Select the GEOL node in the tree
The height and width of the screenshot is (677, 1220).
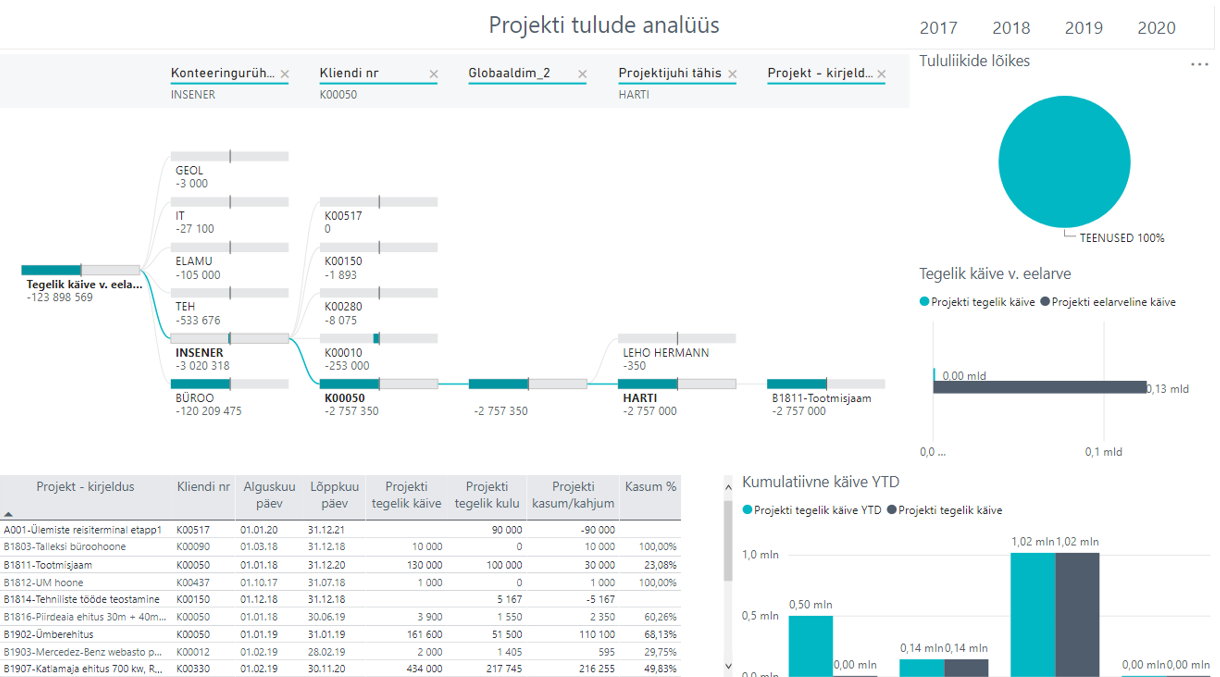(x=230, y=171)
